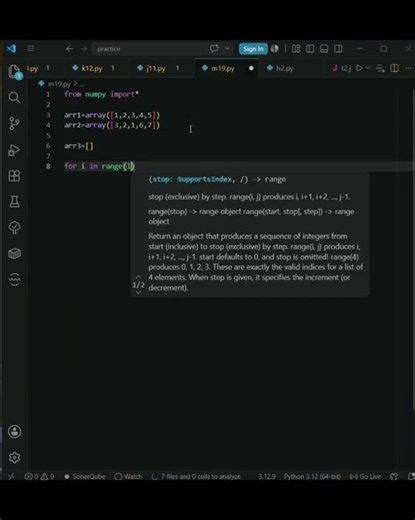Screen dimensions: 415x520
Task: Open the Run and Debug view
Action: 14,150
